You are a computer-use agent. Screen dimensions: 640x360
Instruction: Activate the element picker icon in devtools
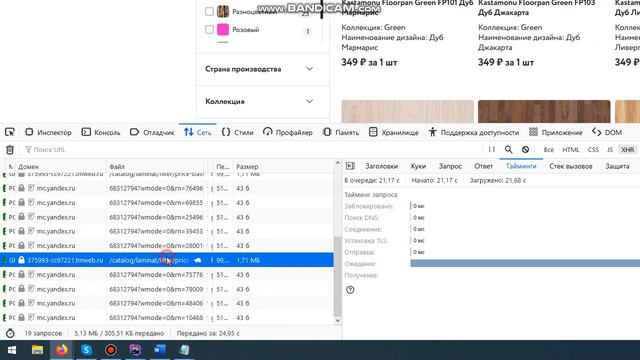(x=10, y=132)
